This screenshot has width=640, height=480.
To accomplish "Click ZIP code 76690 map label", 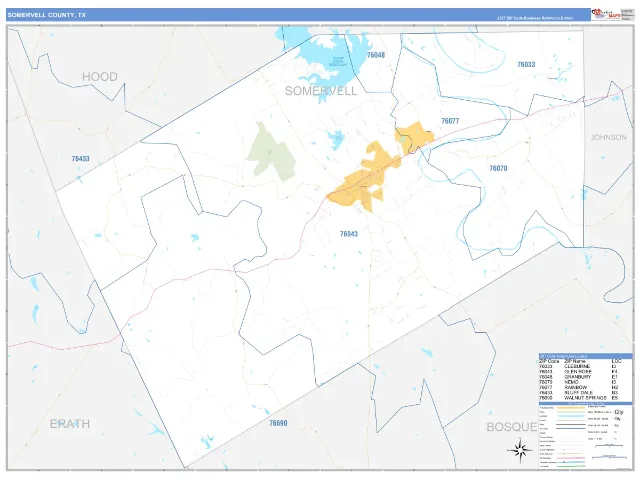I will 278,423.
